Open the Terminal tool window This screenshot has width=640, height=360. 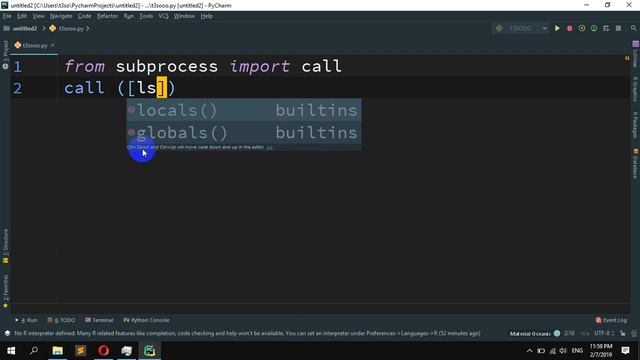pos(99,320)
